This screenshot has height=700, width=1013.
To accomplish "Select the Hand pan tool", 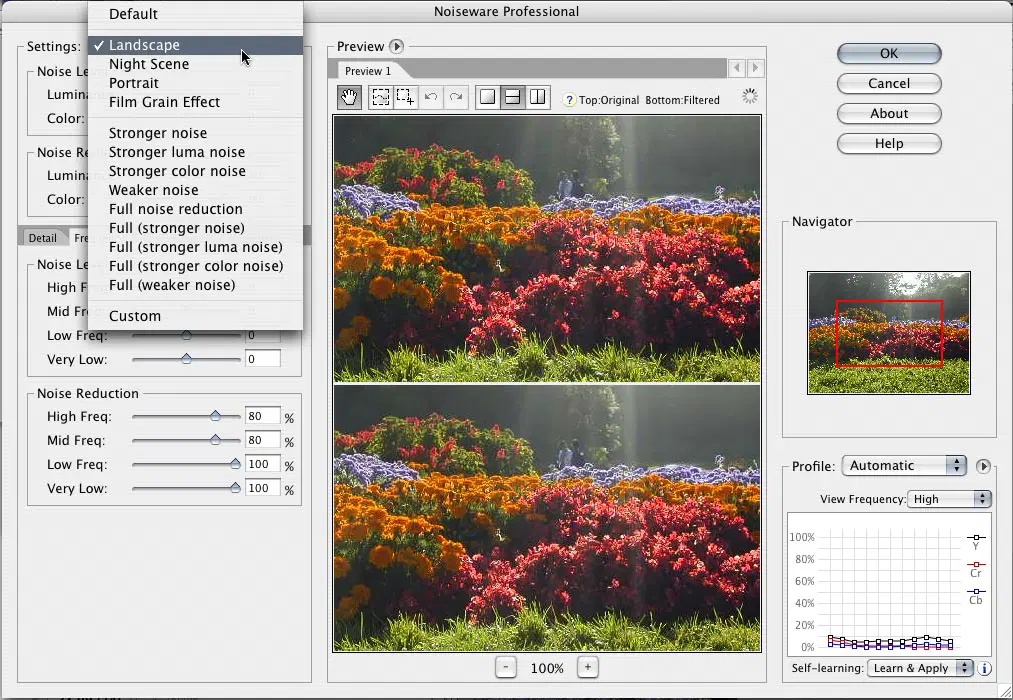I will coord(350,97).
